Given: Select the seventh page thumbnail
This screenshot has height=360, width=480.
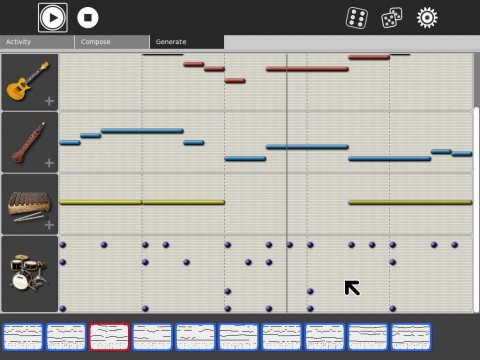Looking at the screenshot, I should 282,337.
